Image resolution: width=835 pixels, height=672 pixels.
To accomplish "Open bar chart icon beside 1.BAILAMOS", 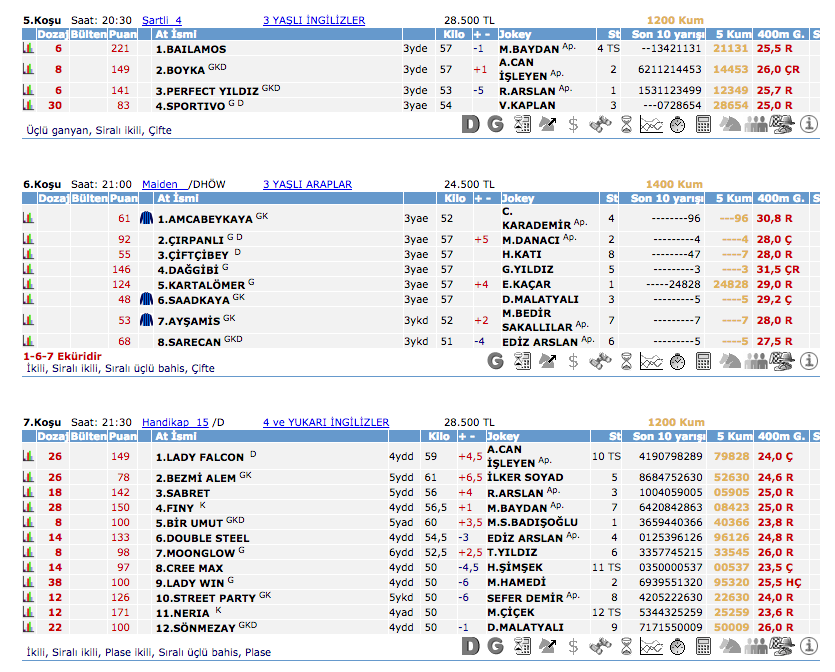I will tap(29, 48).
